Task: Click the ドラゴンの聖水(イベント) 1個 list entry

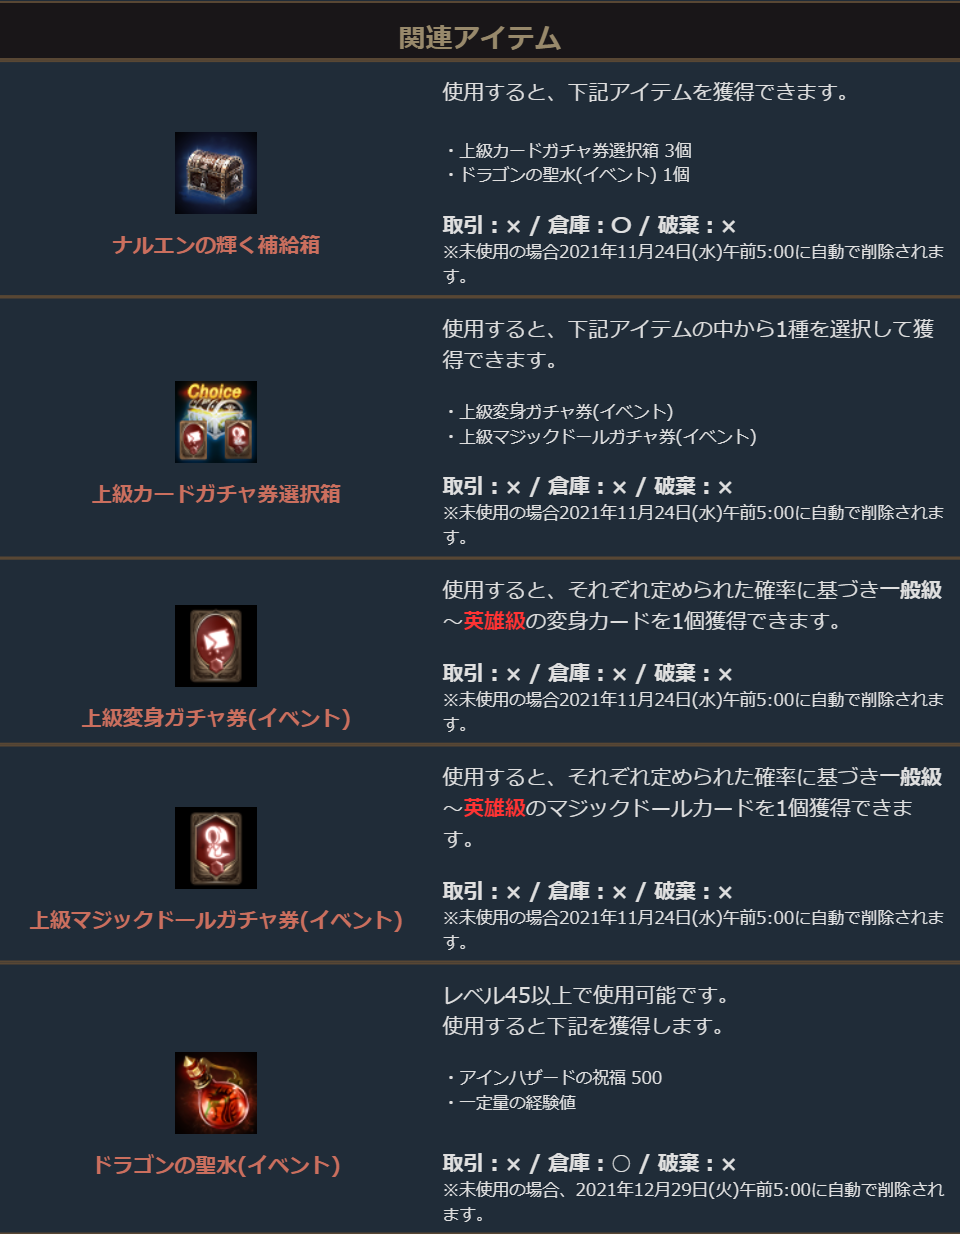Action: coord(567,175)
